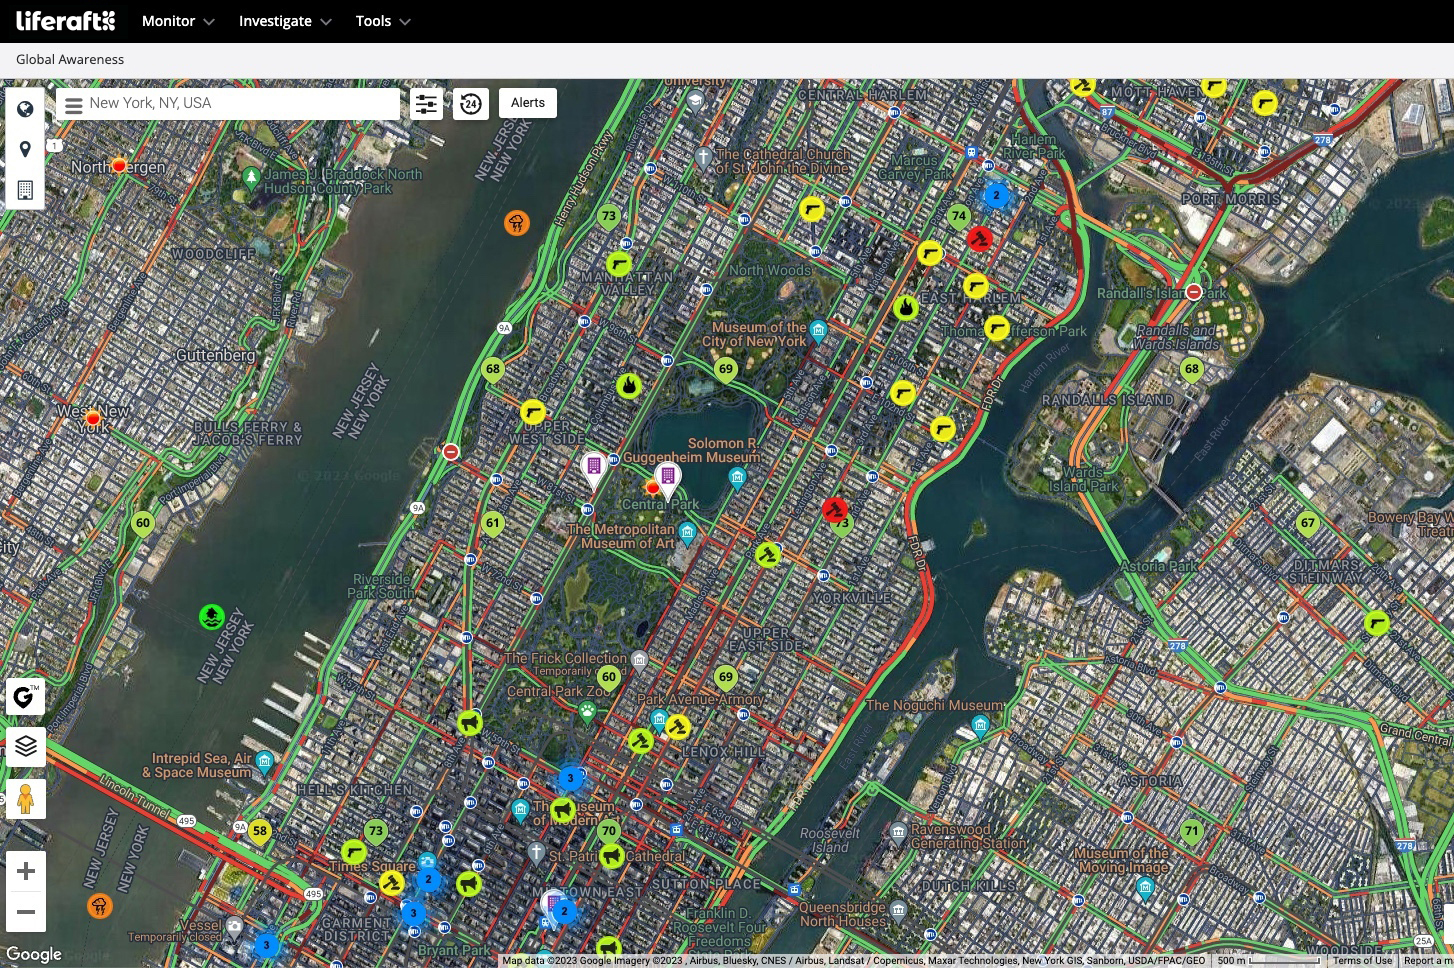Click the Museum of the City of New York pin
Viewport: 1454px width, 969px height.
point(818,331)
